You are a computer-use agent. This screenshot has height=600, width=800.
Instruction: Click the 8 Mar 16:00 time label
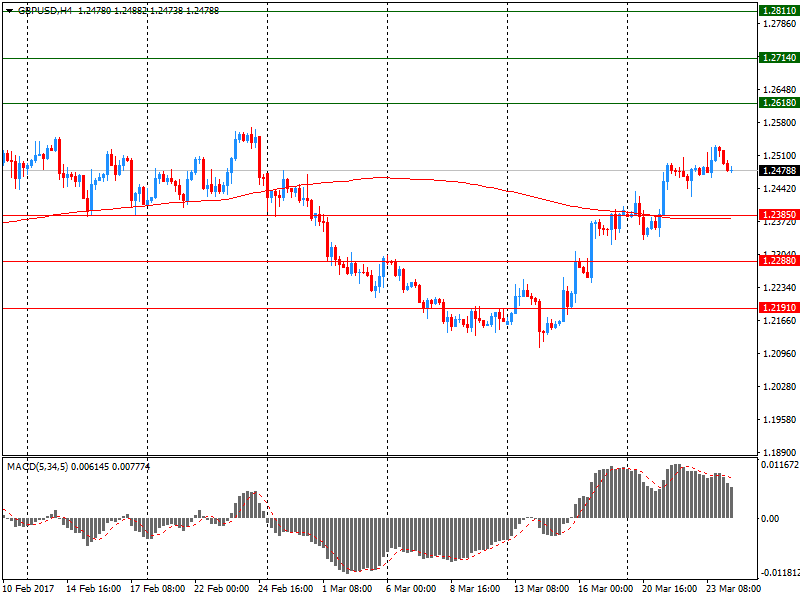pos(475,589)
